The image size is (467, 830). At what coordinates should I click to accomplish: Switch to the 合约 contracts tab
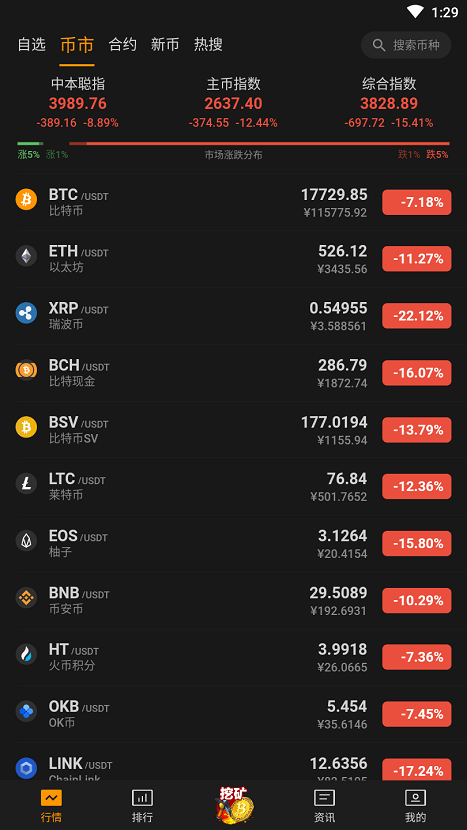coord(122,45)
